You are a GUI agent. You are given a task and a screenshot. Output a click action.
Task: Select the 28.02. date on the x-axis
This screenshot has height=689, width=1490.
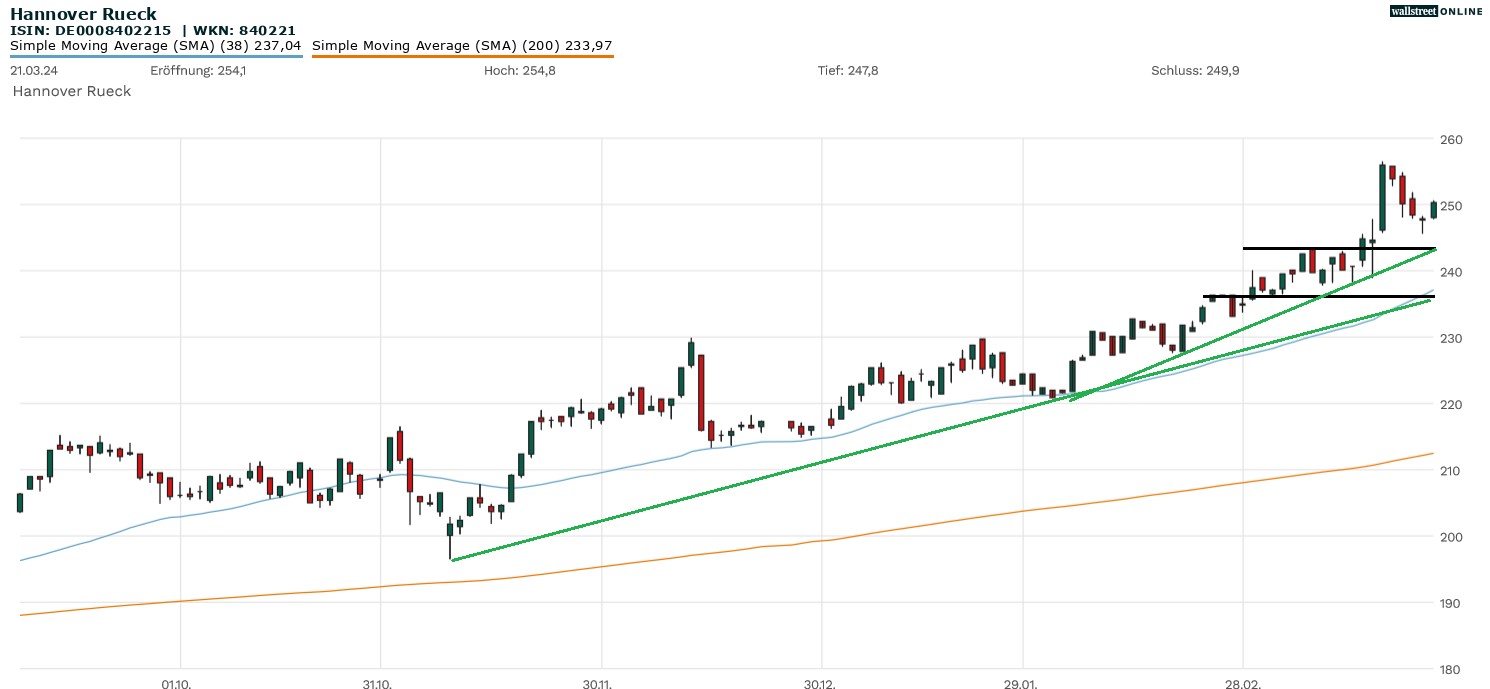click(x=1241, y=684)
